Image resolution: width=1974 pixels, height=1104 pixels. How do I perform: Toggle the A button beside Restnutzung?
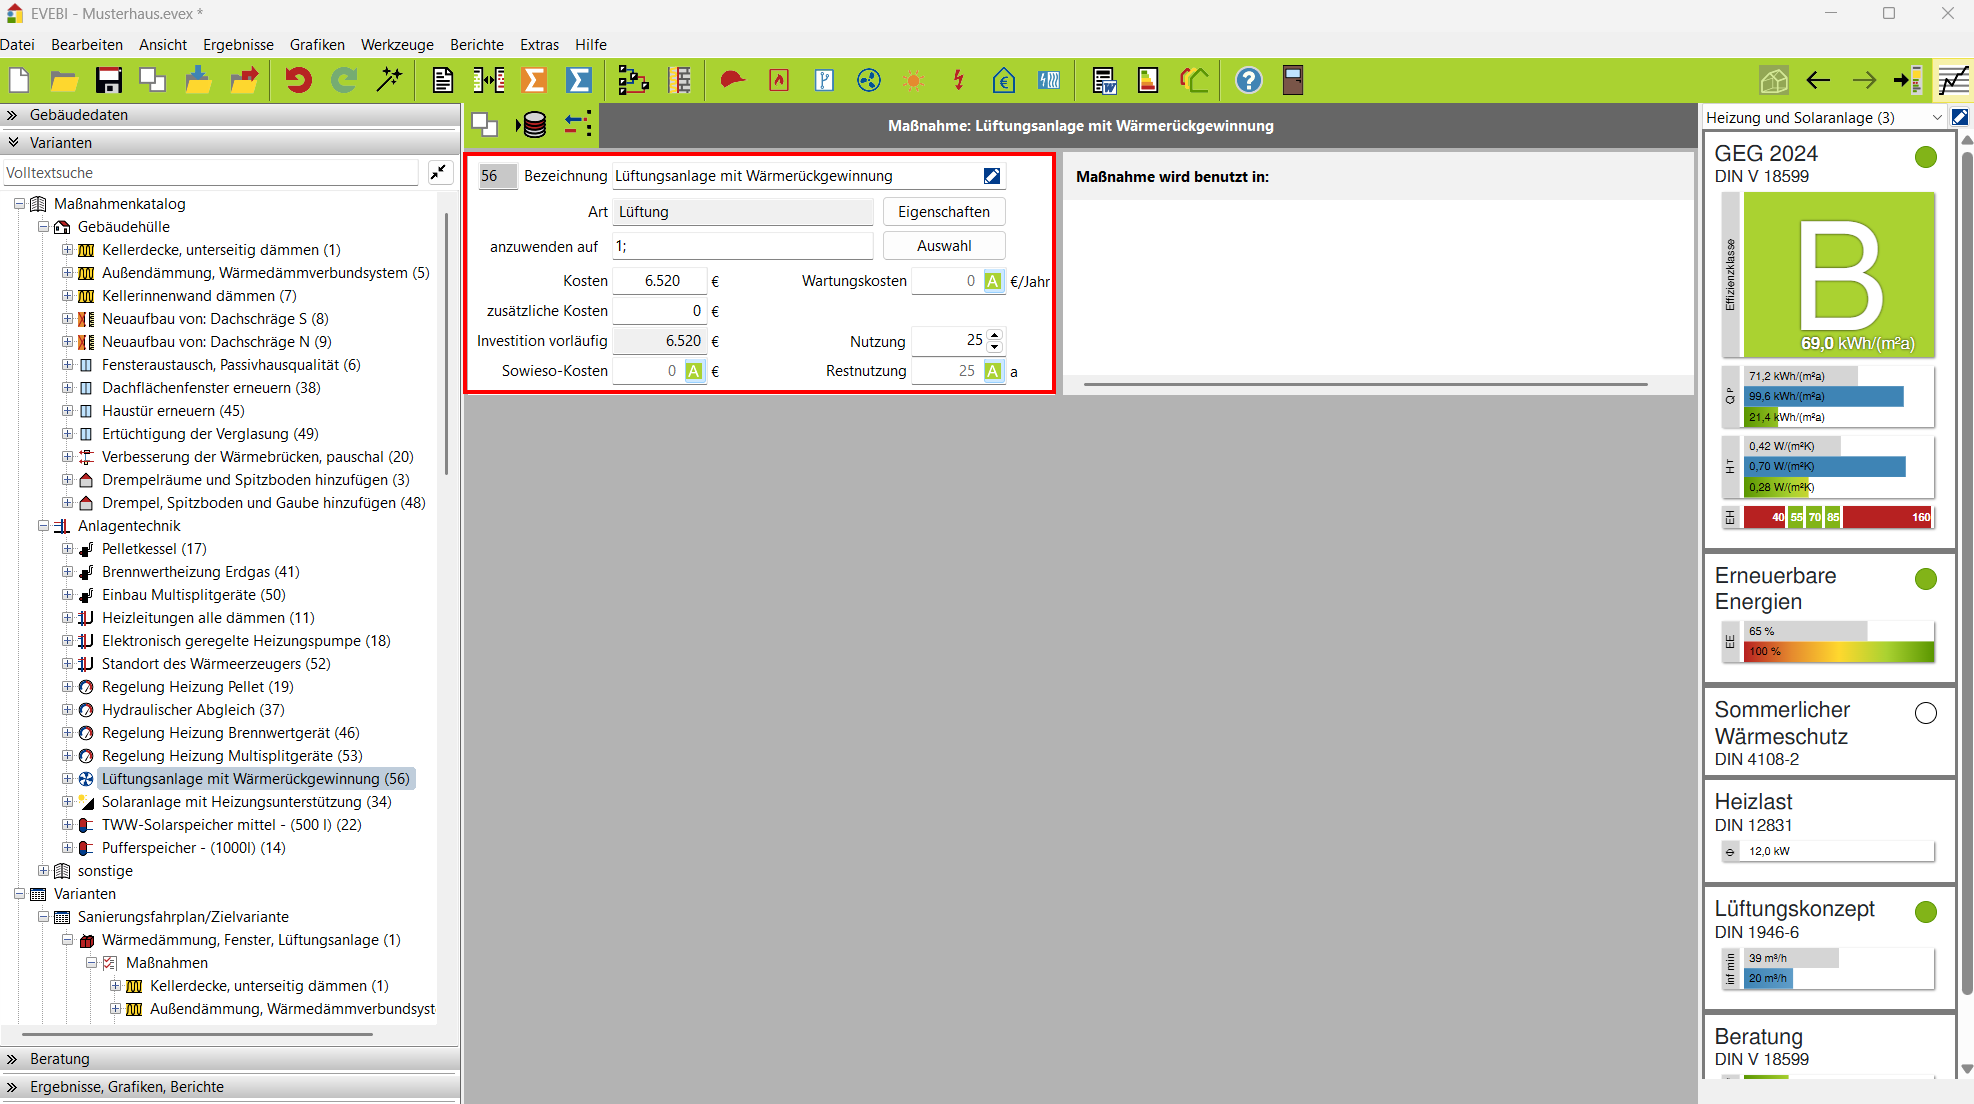(992, 371)
